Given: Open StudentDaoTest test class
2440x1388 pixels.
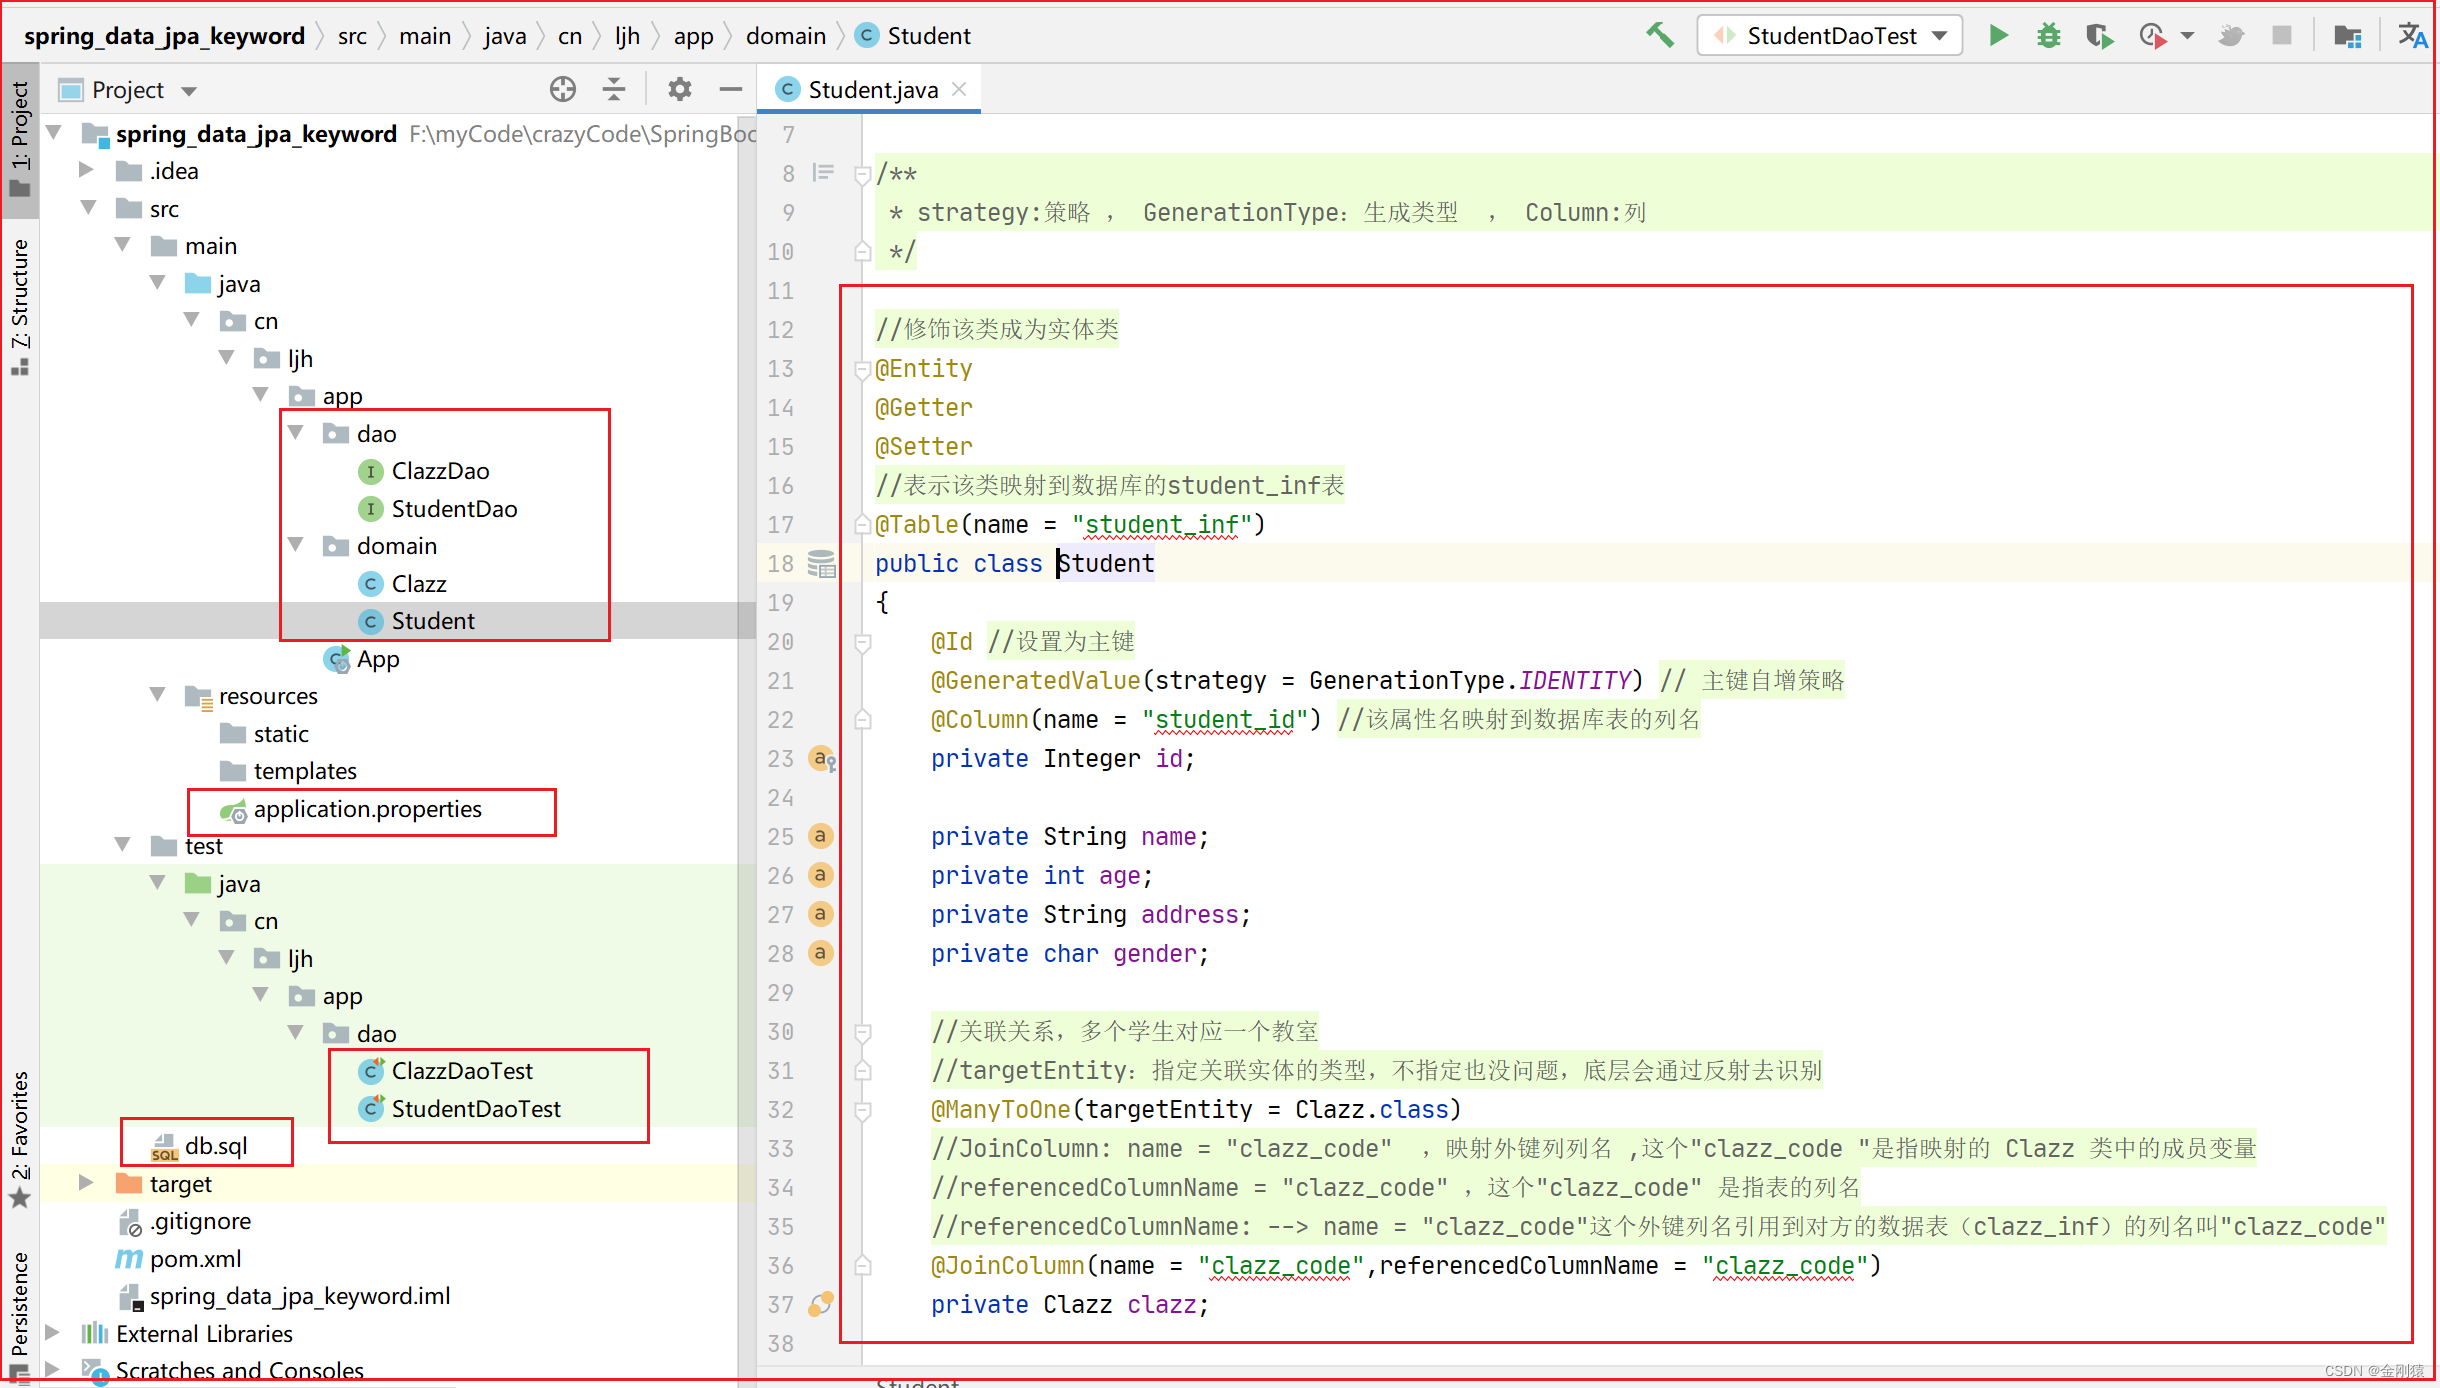Looking at the screenshot, I should (476, 1109).
